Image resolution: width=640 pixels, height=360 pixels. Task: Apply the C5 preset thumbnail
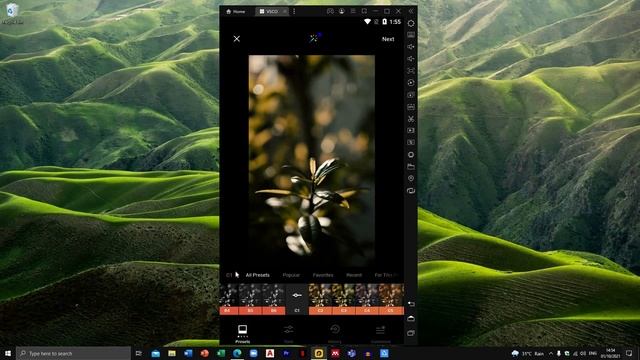click(391, 299)
